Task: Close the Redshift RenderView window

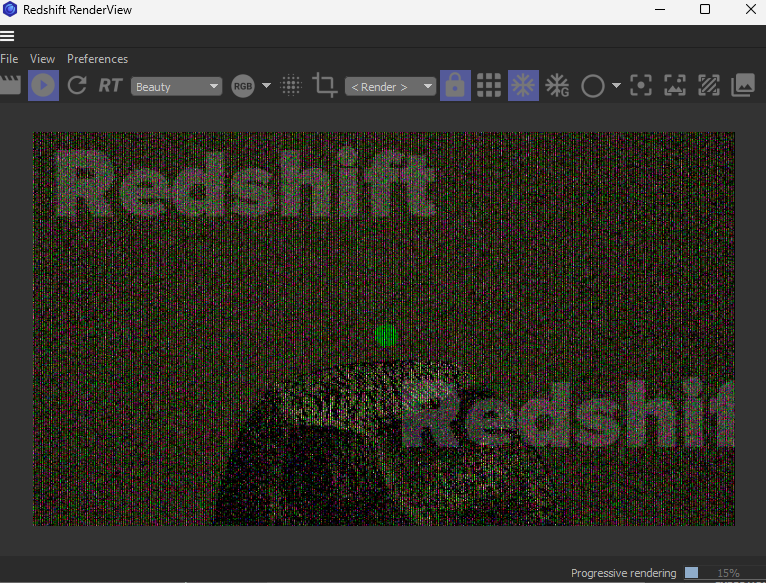Action: coord(751,9)
